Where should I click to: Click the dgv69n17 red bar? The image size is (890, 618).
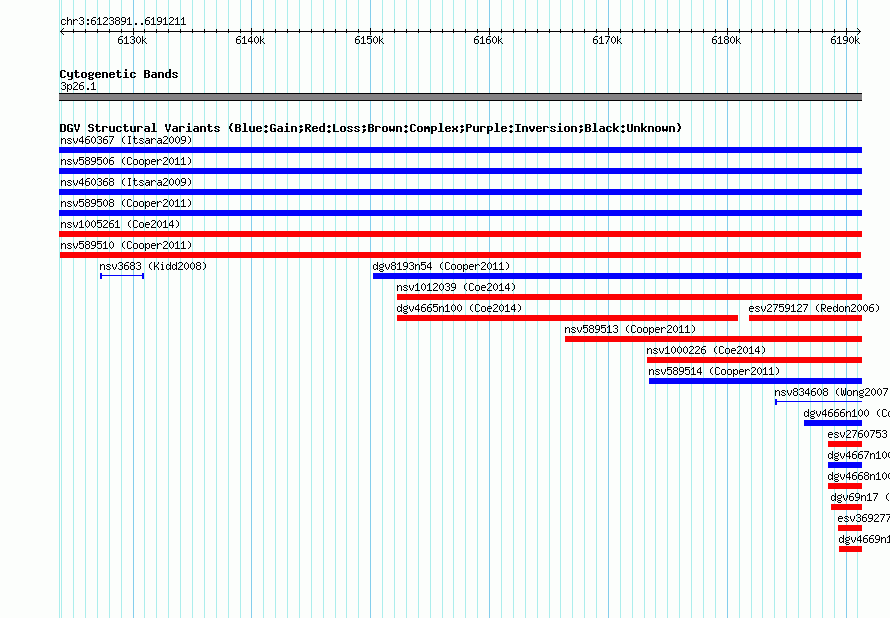(847, 507)
